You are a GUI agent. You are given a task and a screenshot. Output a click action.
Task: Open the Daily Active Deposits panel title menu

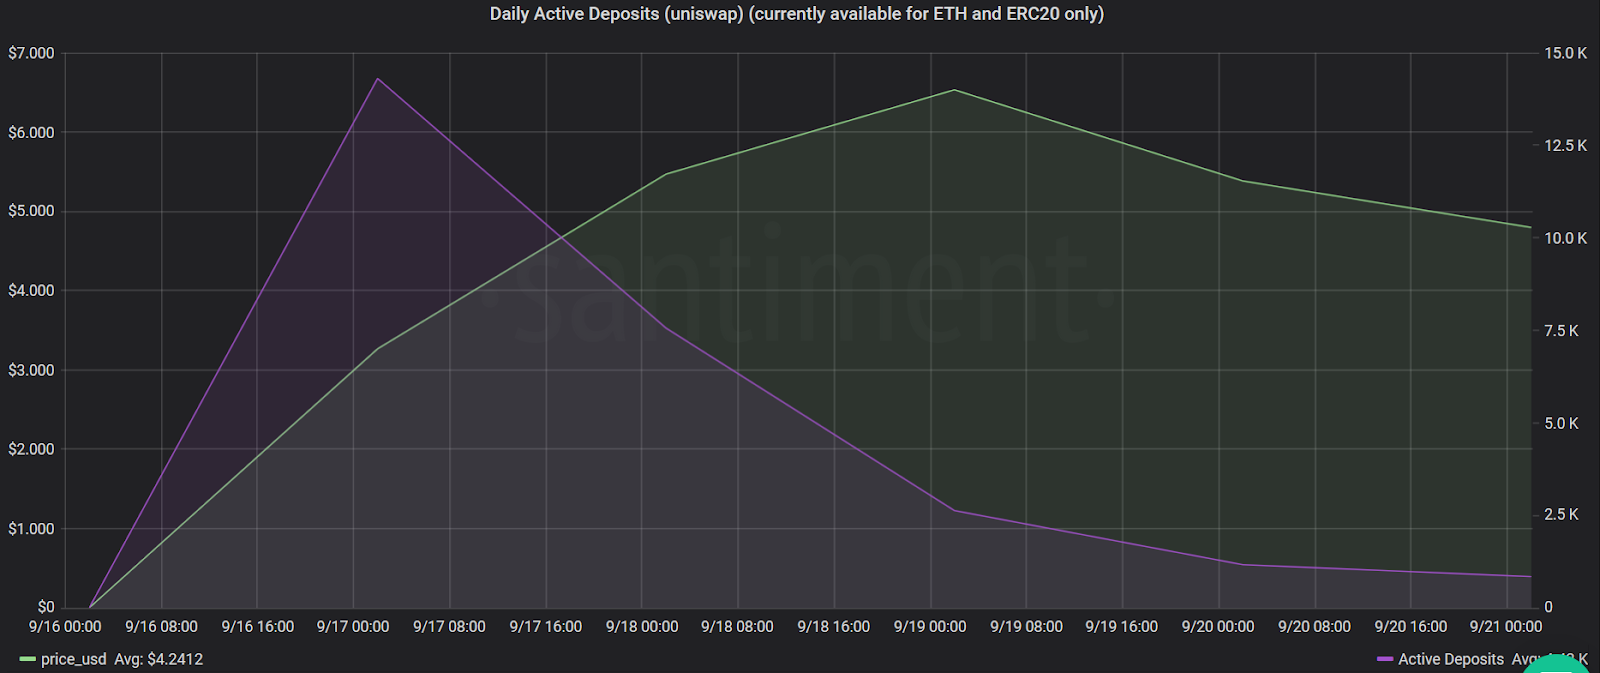pos(797,14)
